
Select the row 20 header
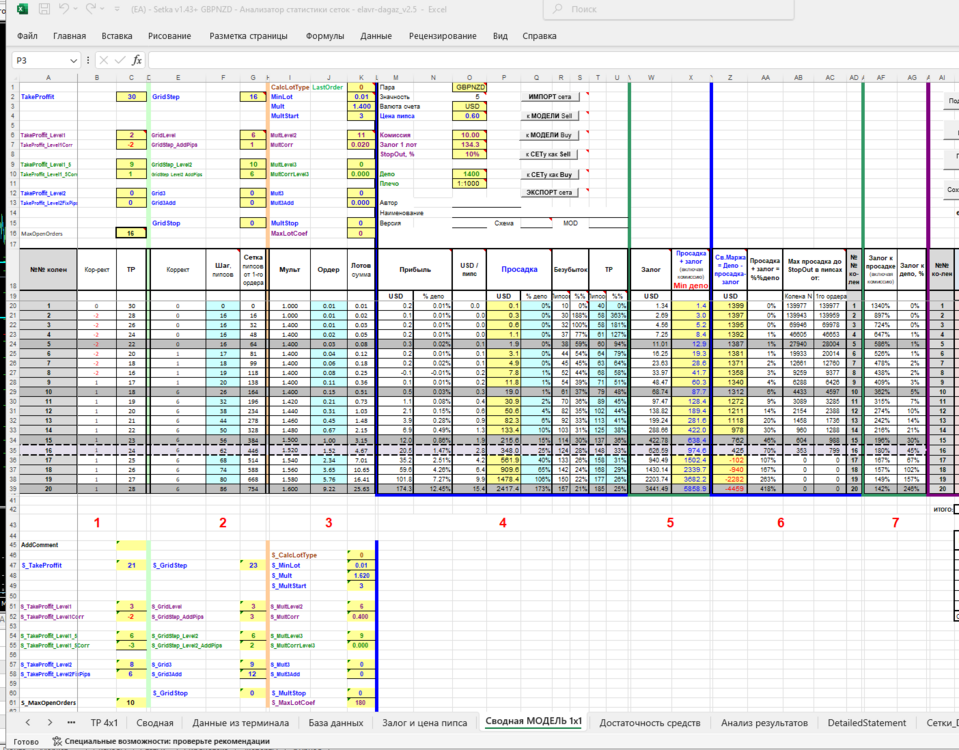pyautogui.click(x=13, y=306)
